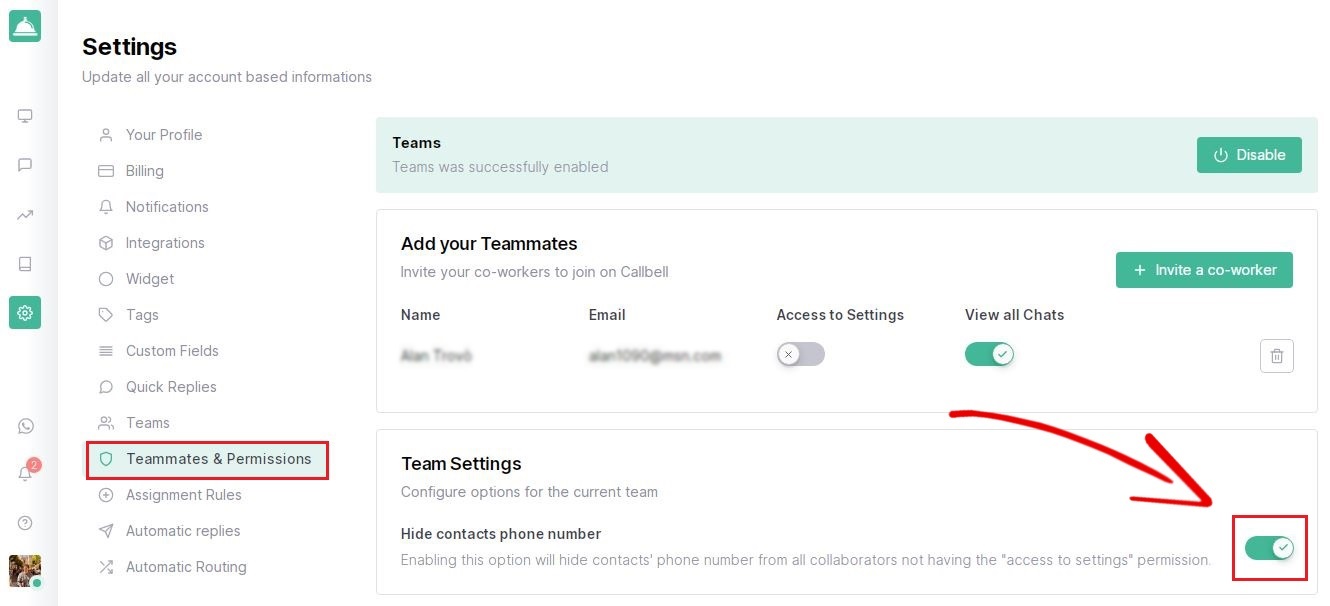This screenshot has height=606, width=1330.
Task: Open Quick Replies settings section
Action: click(x=170, y=387)
